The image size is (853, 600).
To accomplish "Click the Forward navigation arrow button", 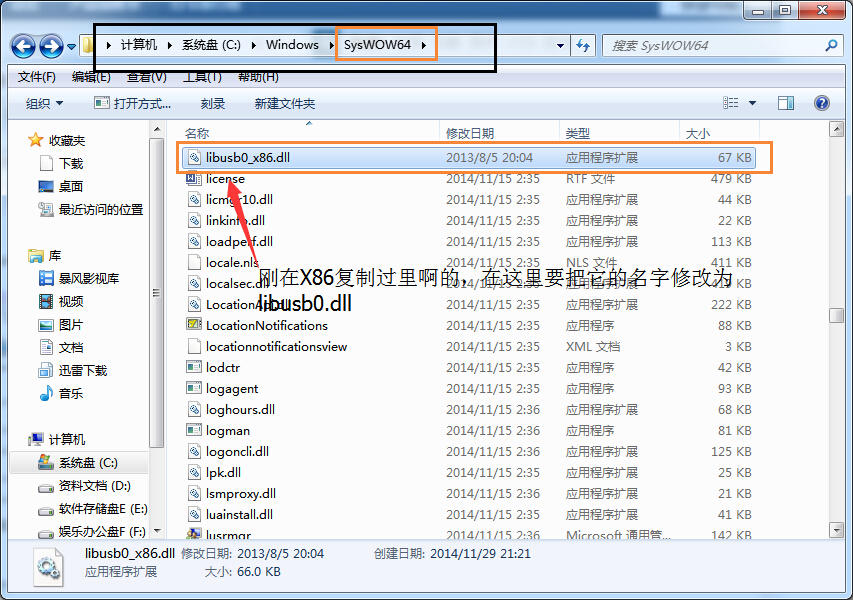I will point(51,46).
